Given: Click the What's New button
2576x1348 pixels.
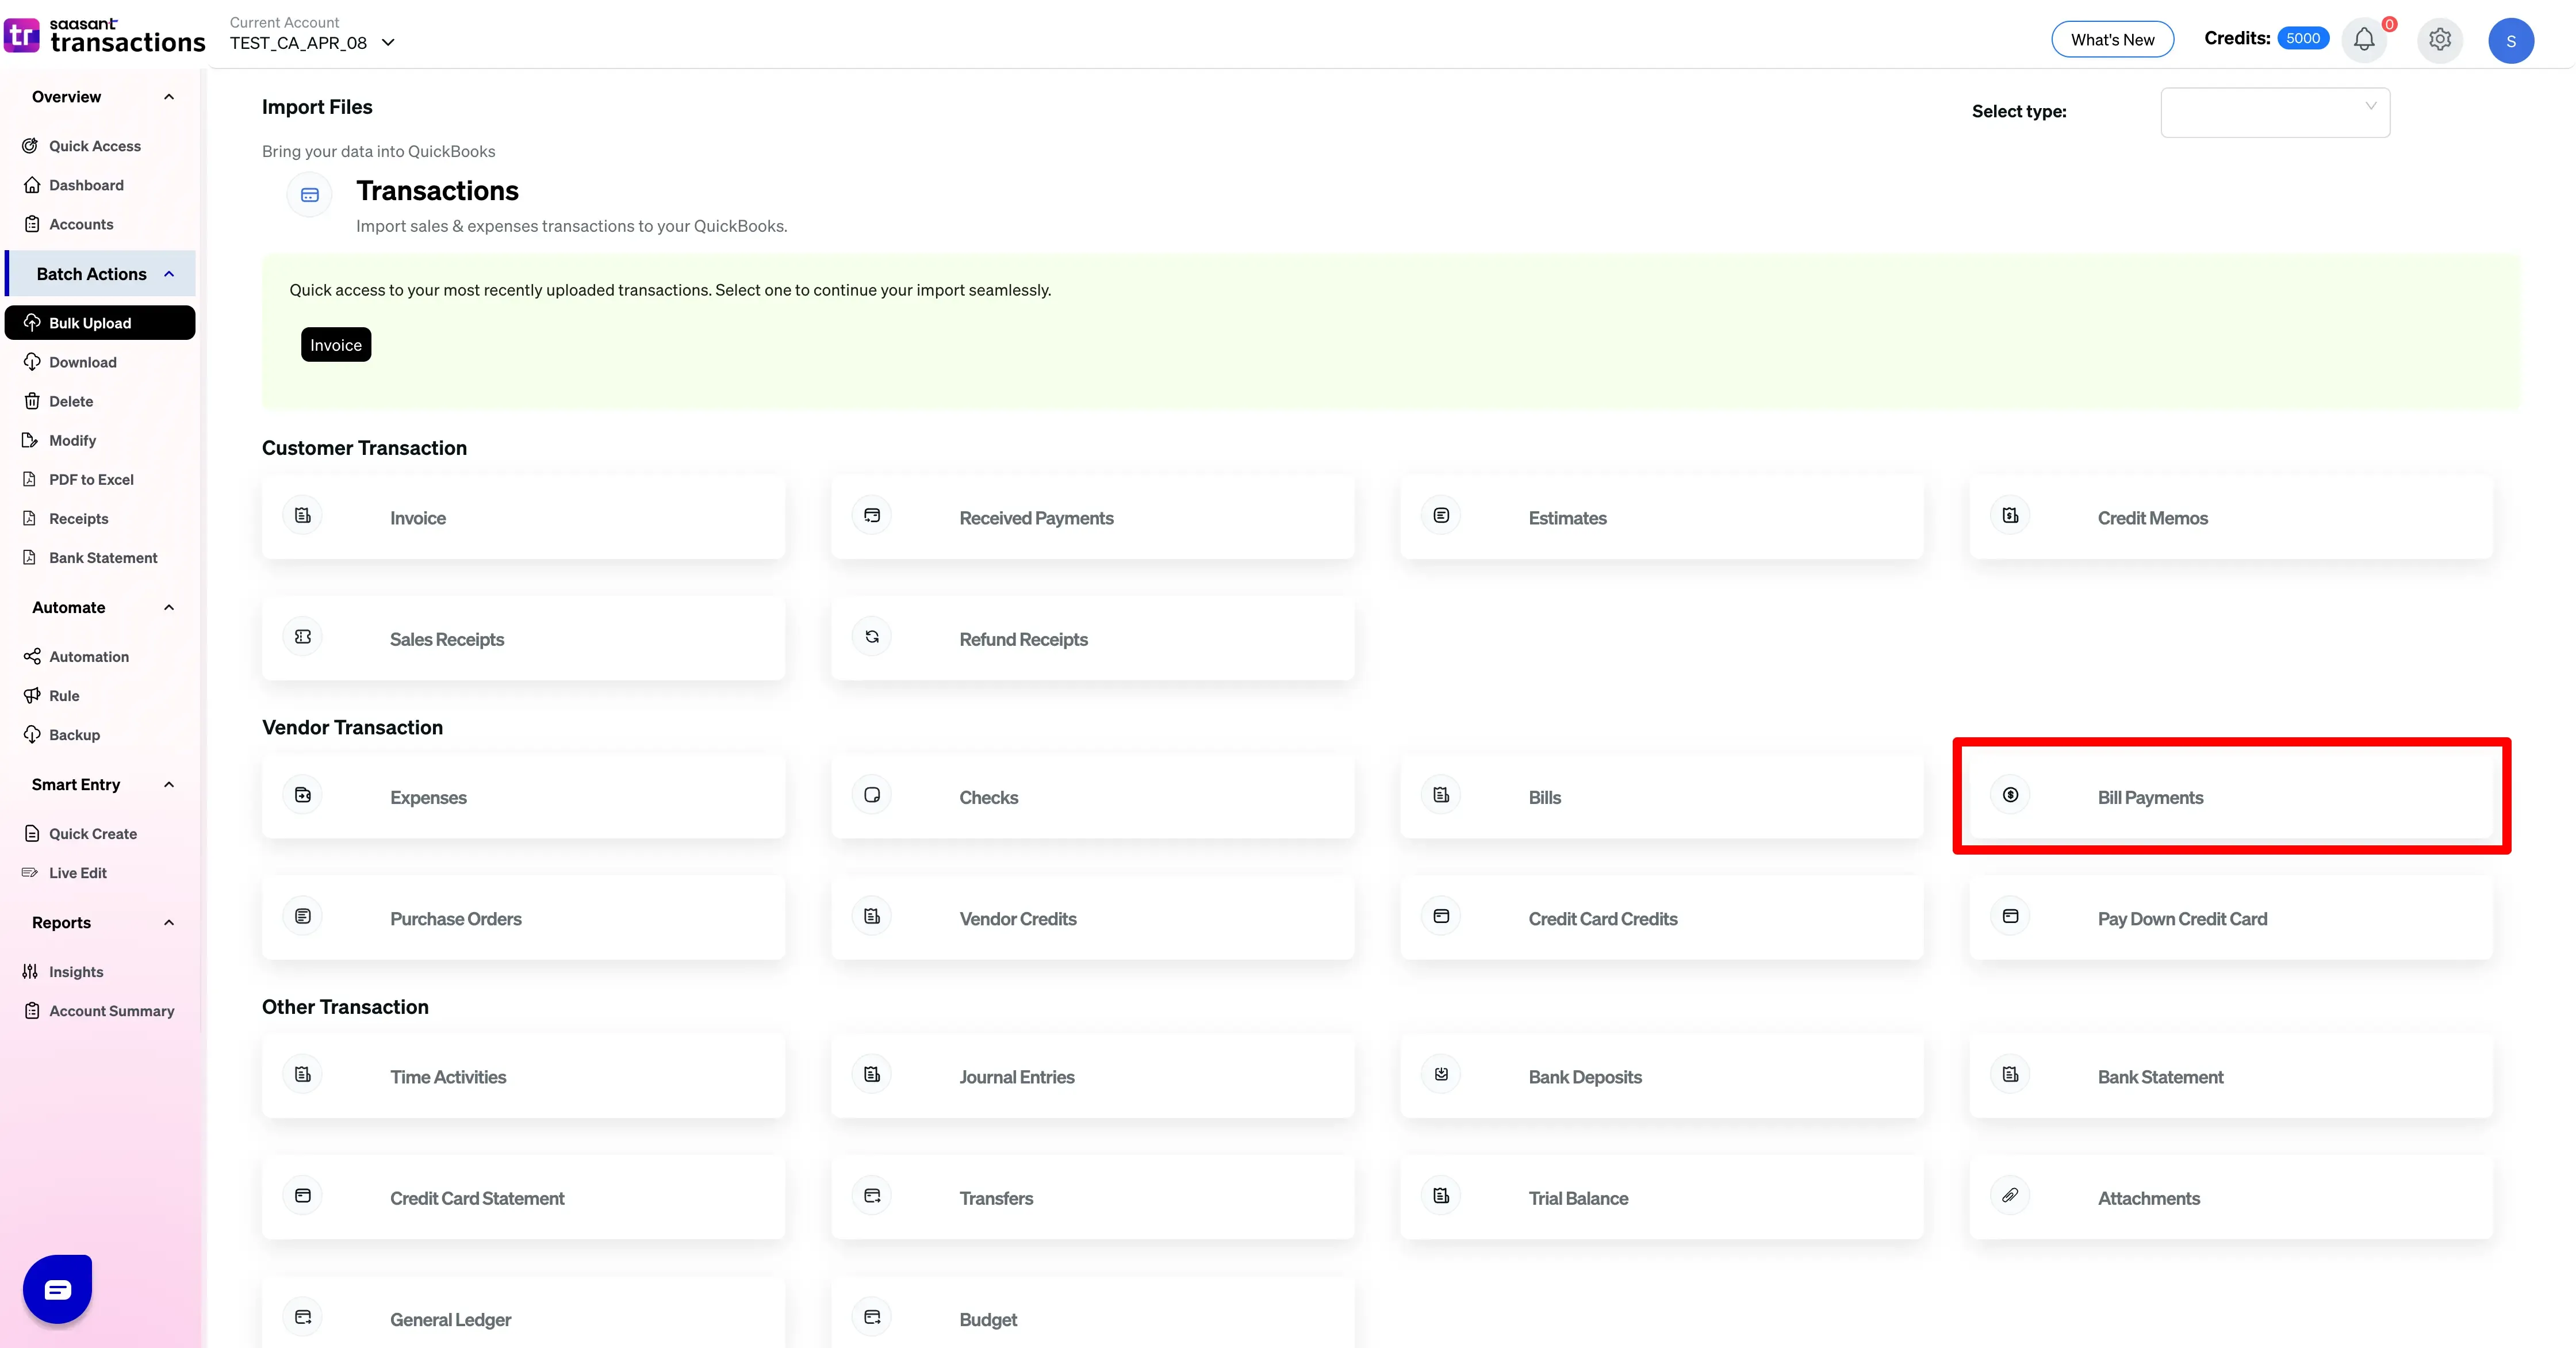Looking at the screenshot, I should click(x=2112, y=40).
